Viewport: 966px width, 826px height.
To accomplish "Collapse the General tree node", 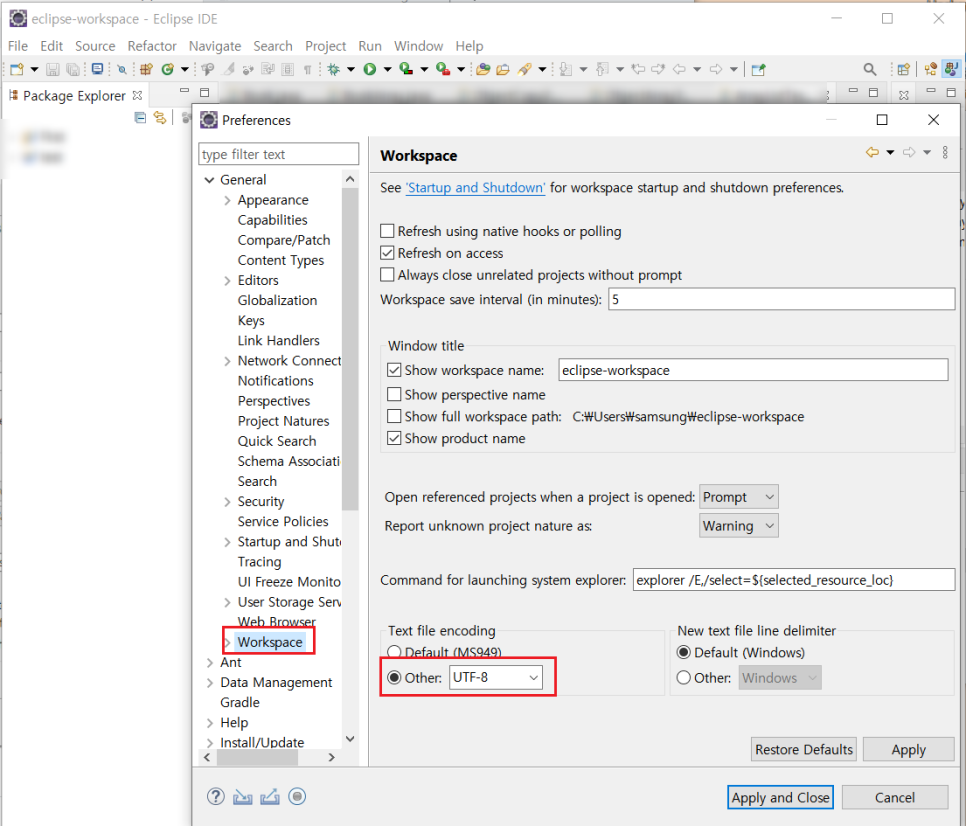I will (x=209, y=180).
